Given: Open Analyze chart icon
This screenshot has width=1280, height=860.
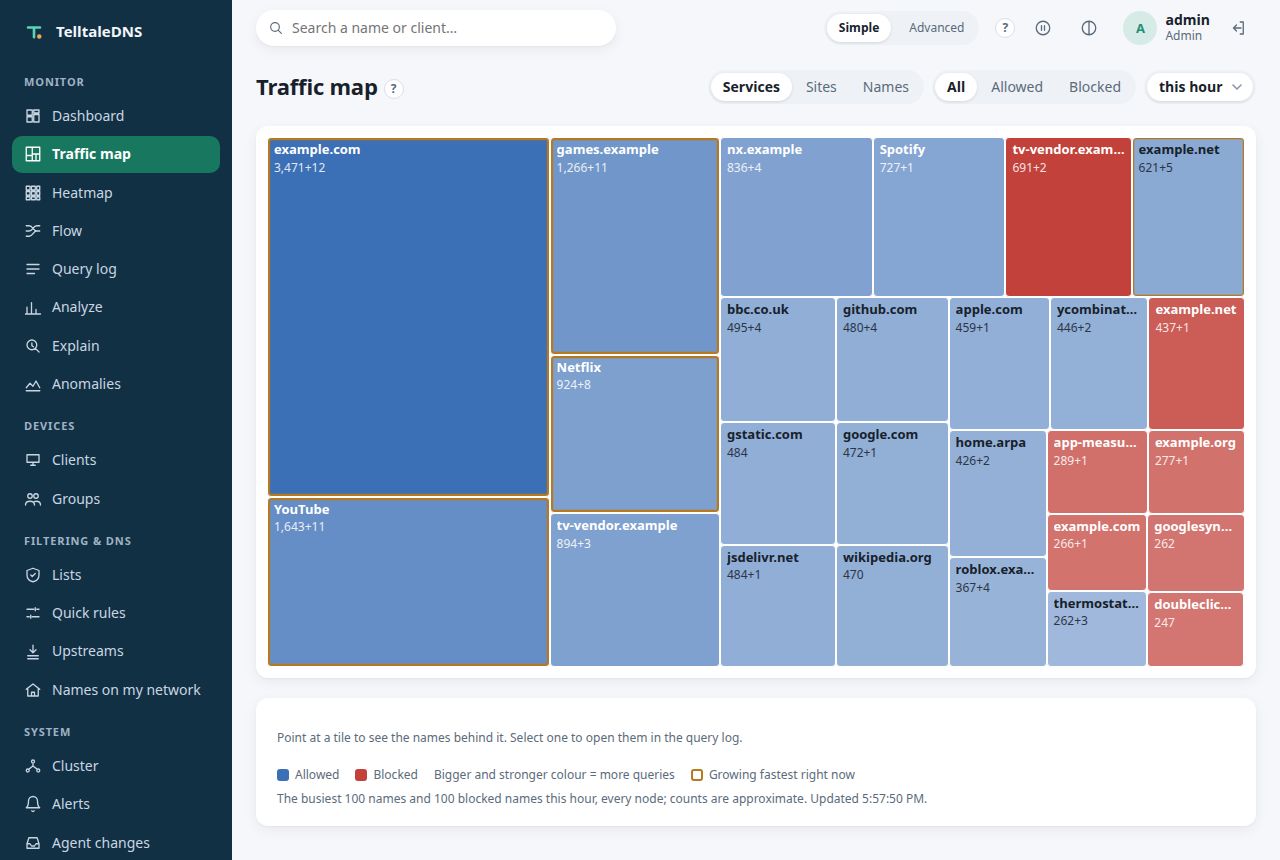Looking at the screenshot, I should tap(33, 307).
